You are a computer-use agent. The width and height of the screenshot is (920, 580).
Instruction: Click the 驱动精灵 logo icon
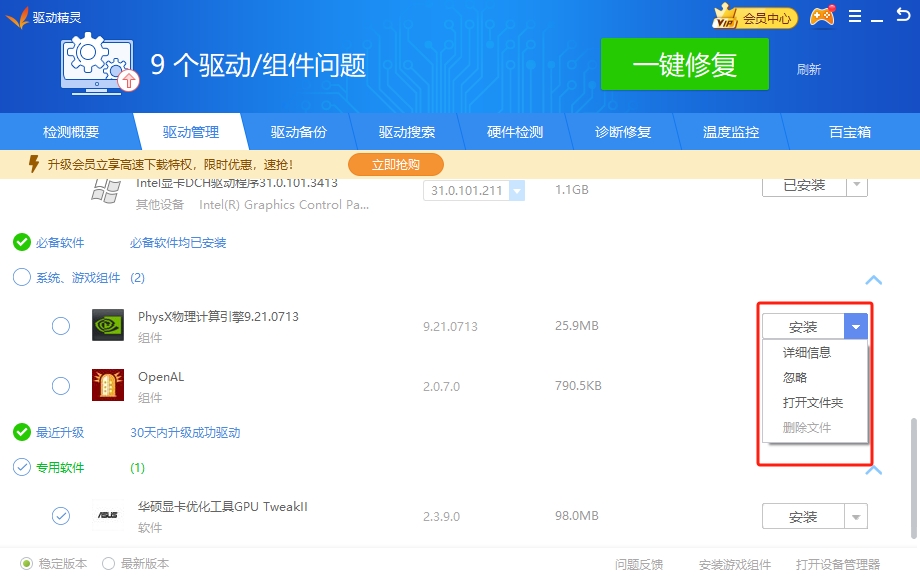click(17, 18)
